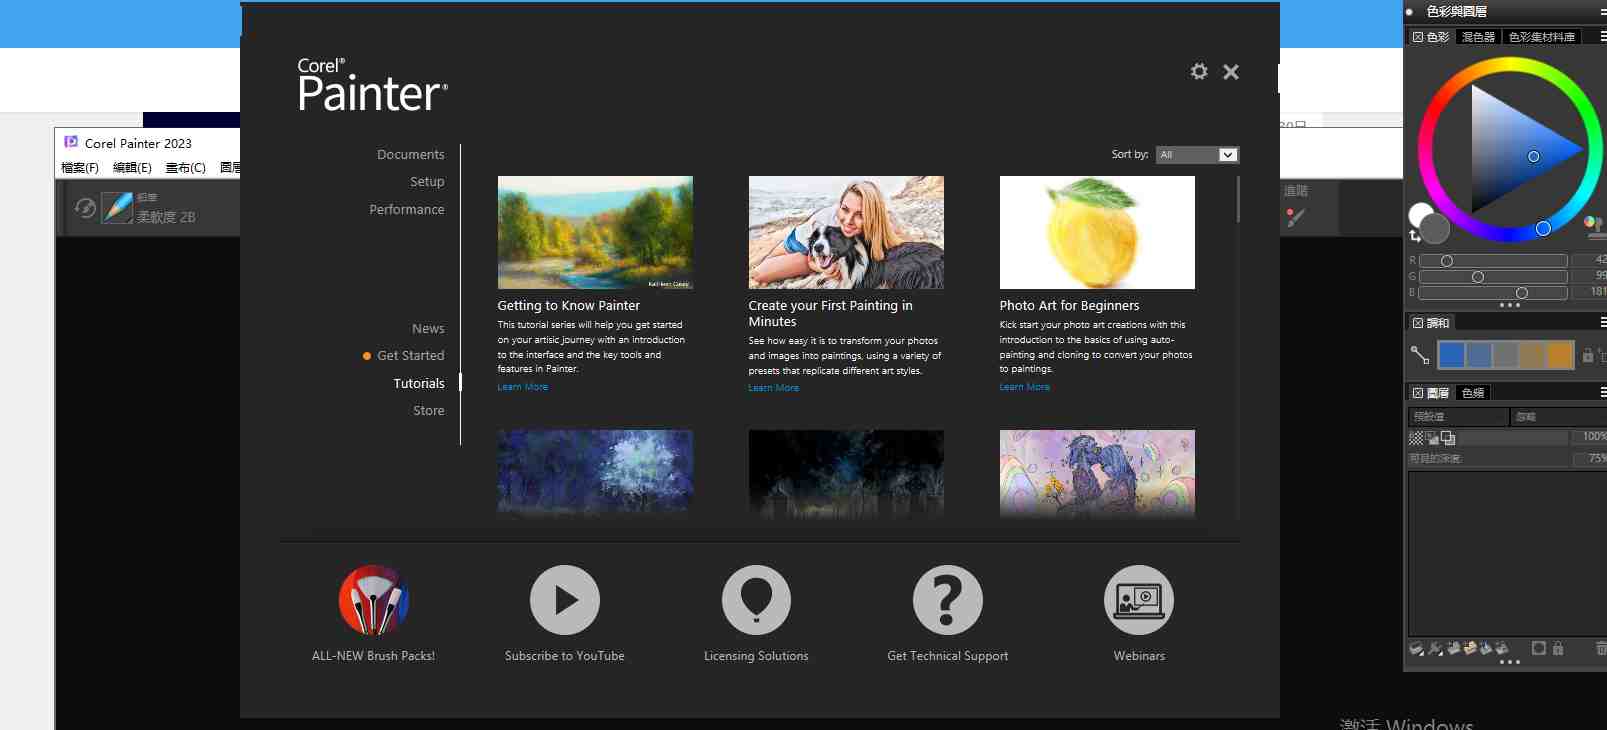Open ALL-NEW Brush Packs icon
This screenshot has width=1607, height=730.
click(x=374, y=600)
